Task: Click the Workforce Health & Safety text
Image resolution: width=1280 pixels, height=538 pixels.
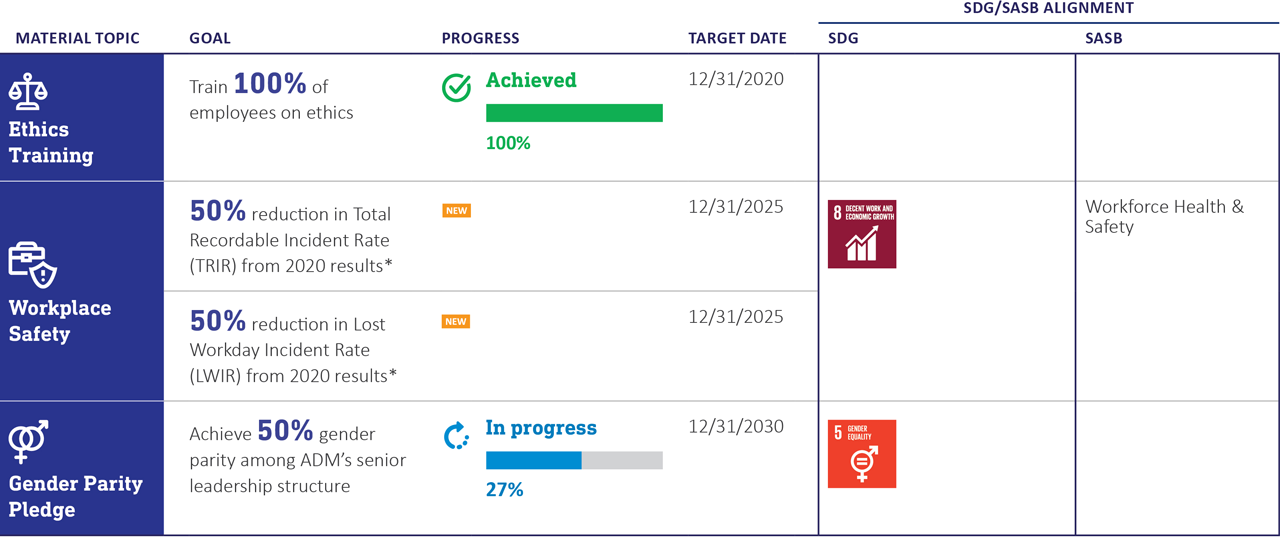Action: pos(1164,216)
